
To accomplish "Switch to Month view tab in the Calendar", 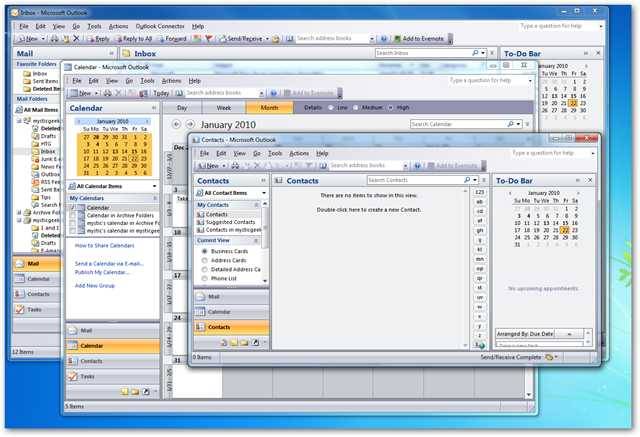I will click(269, 108).
